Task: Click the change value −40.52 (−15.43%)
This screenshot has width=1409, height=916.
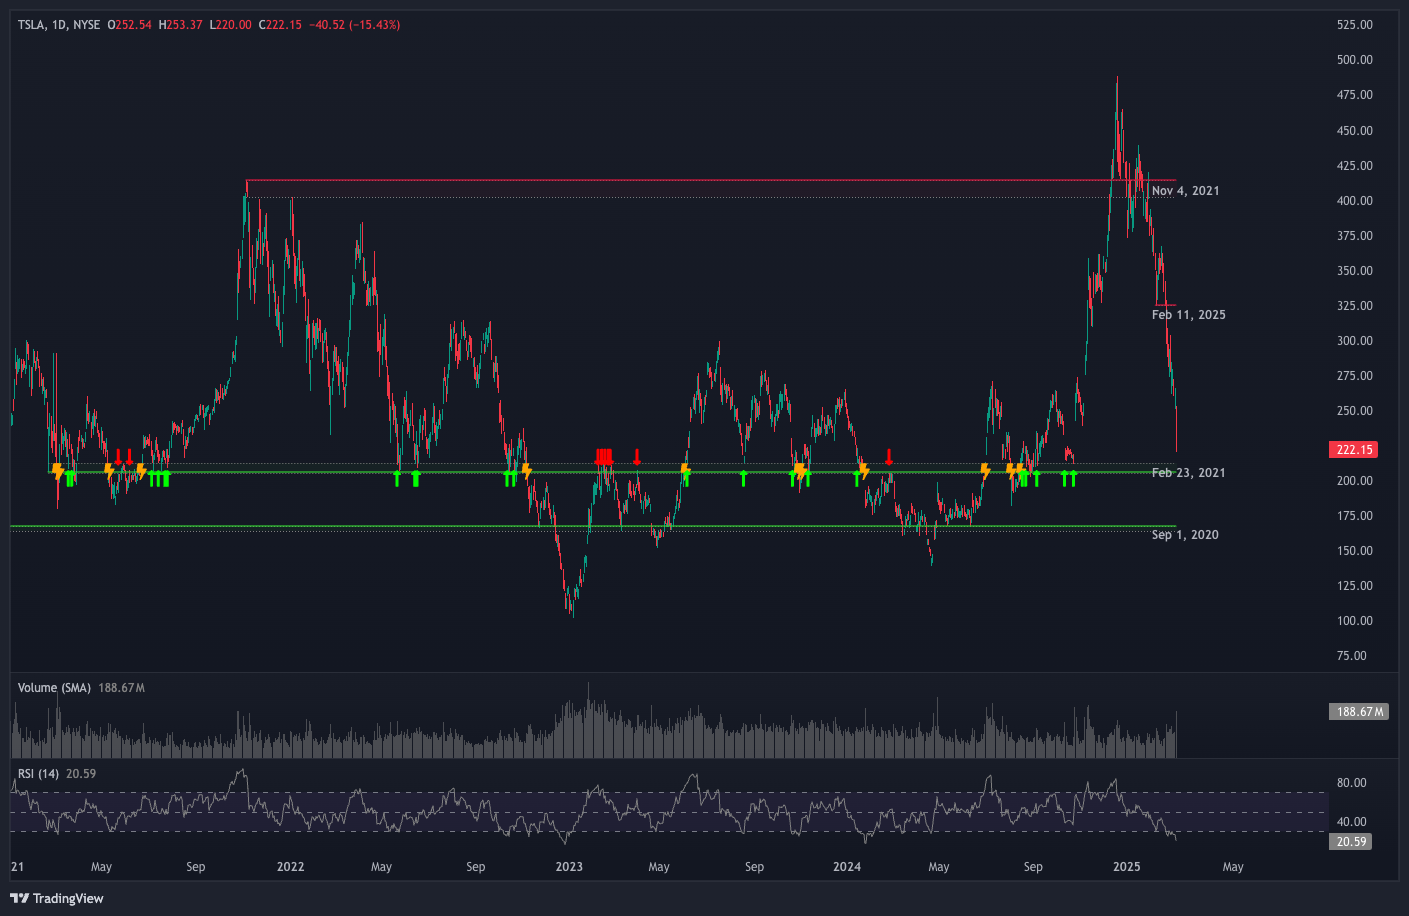Action: 355,25
